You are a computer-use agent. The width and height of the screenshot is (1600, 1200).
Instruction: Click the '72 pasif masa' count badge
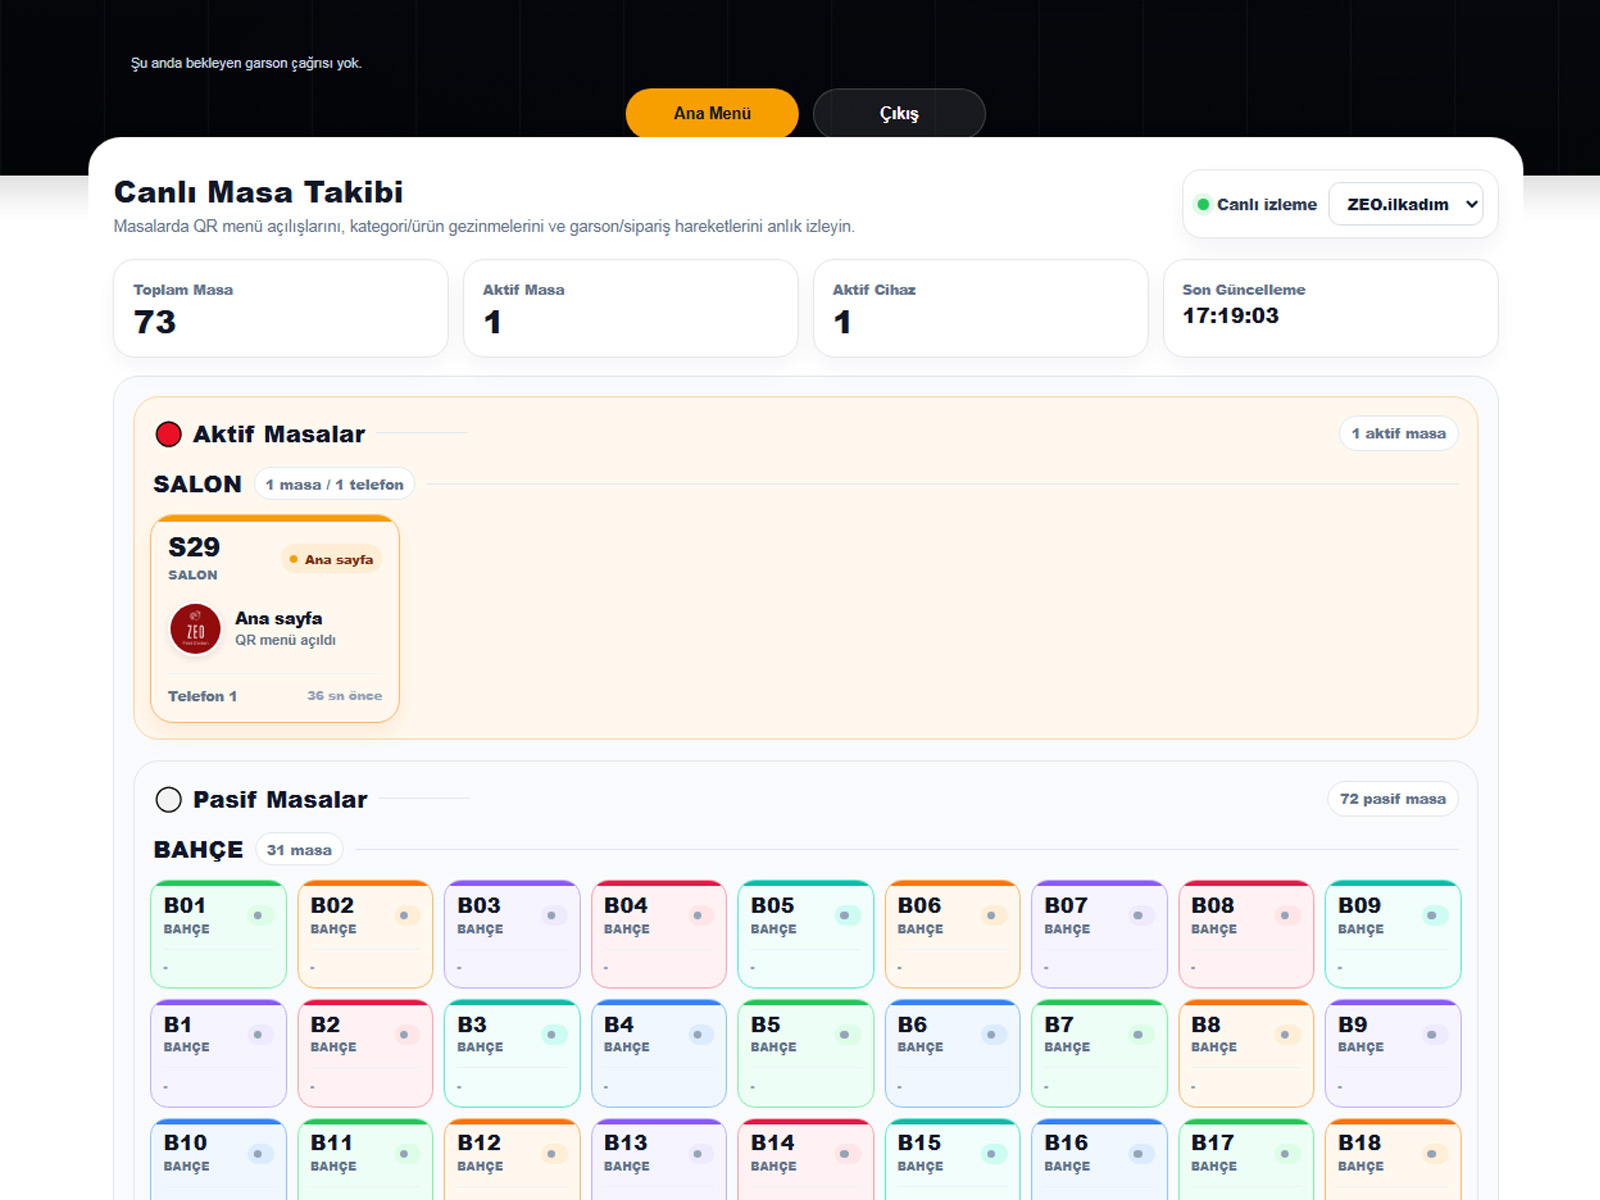pos(1392,798)
